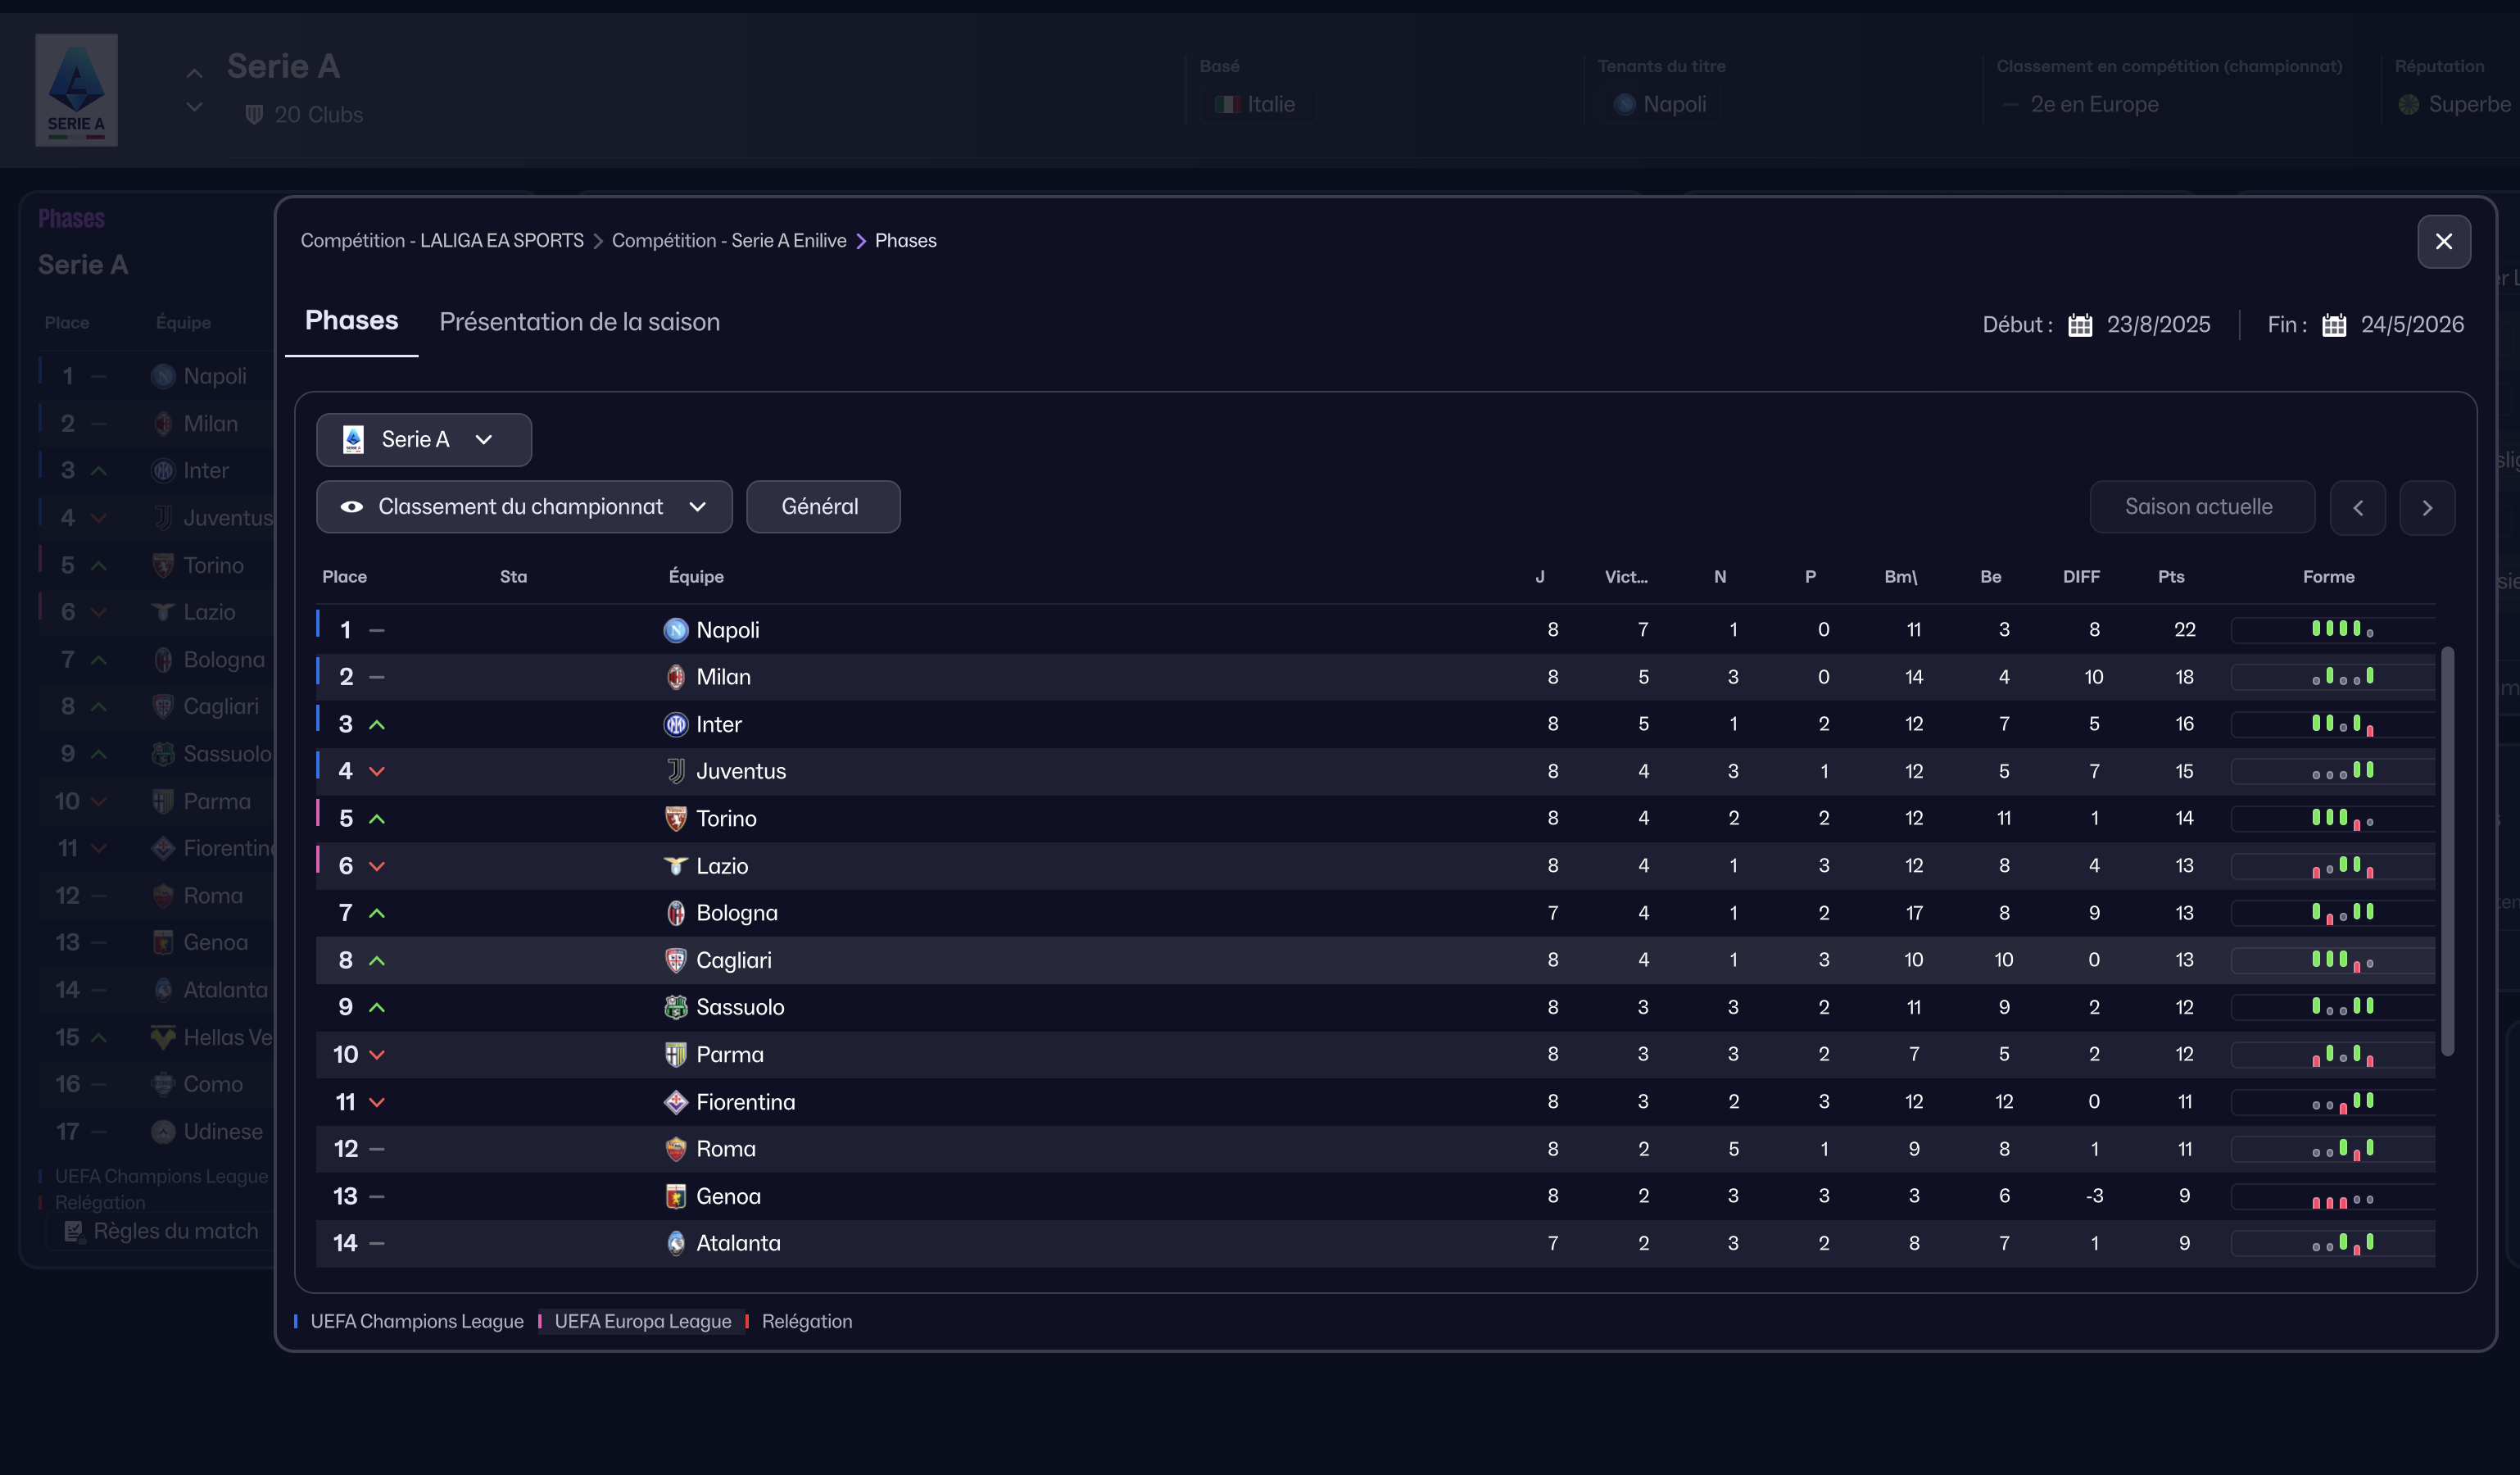Image resolution: width=2520 pixels, height=1475 pixels.
Task: Go to the next season arrow
Action: (x=2427, y=508)
